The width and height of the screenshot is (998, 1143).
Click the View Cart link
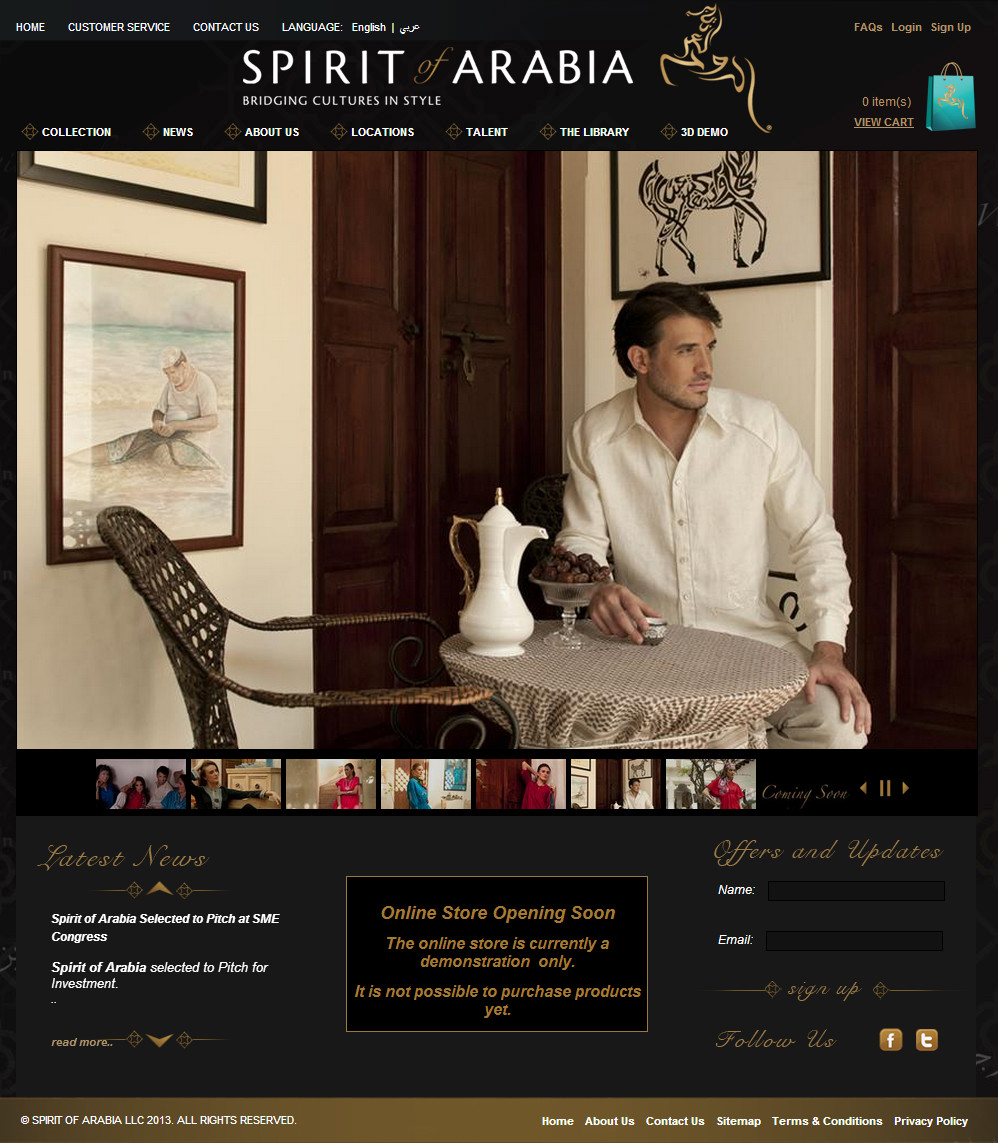coord(884,122)
